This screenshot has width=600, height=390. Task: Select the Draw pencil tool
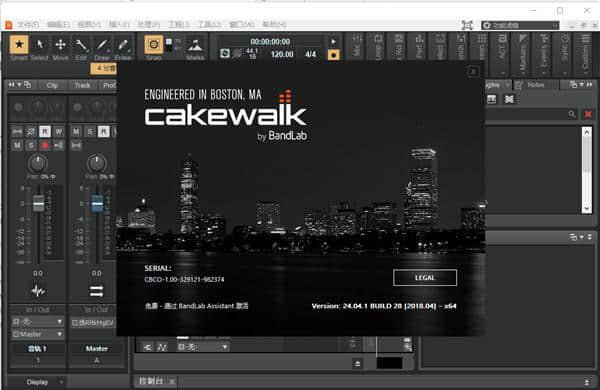[102, 45]
